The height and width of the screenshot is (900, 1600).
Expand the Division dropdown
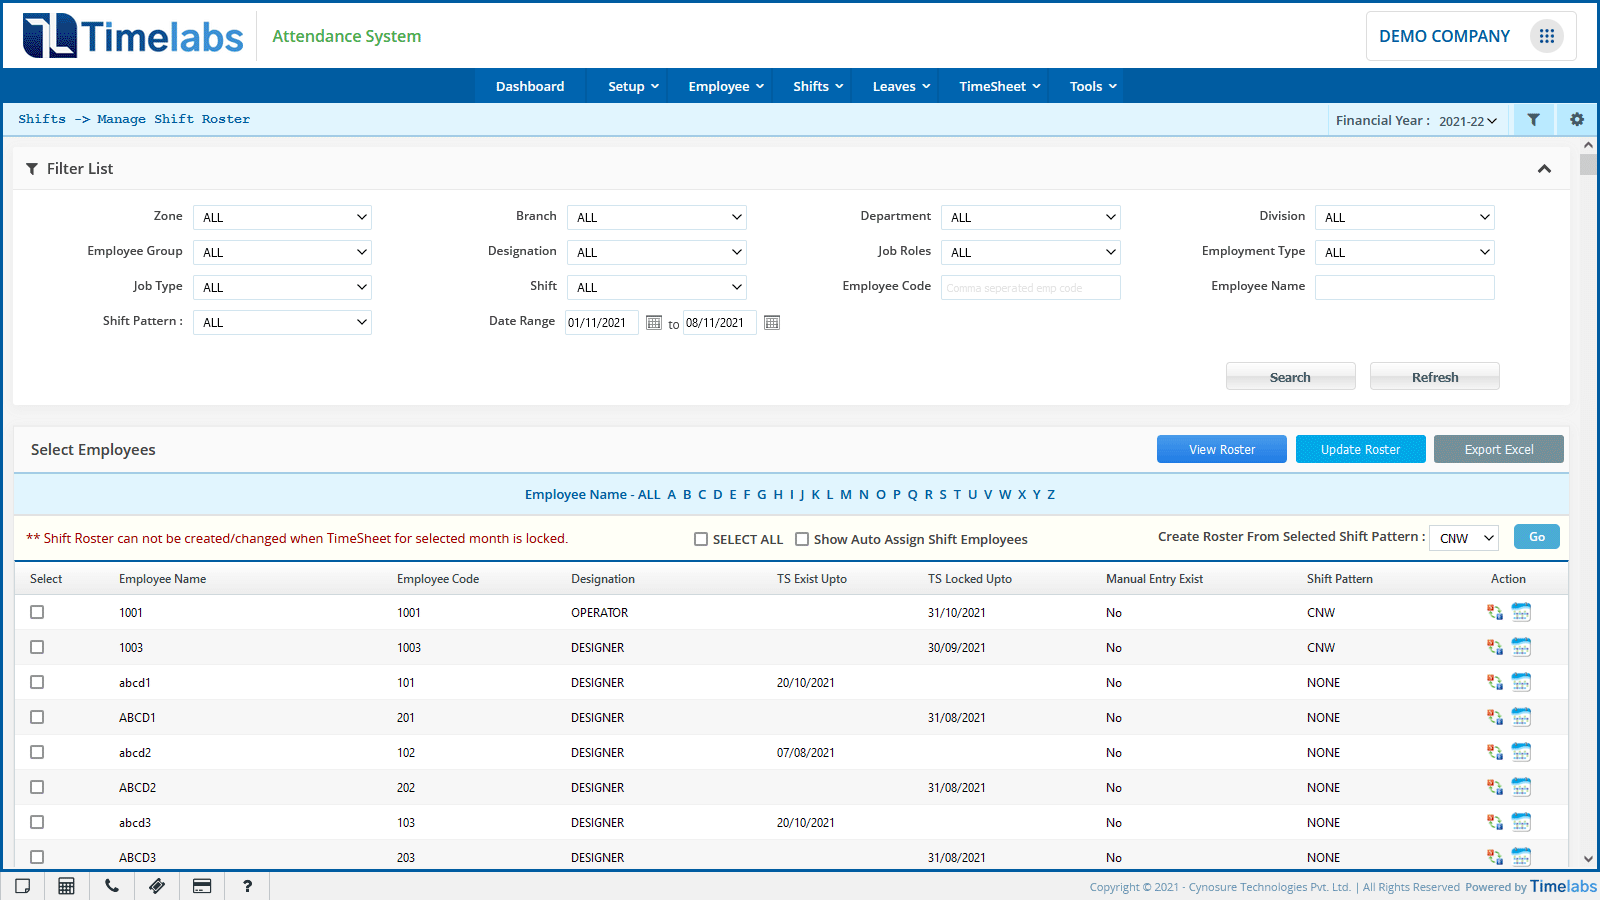[x=1404, y=217]
